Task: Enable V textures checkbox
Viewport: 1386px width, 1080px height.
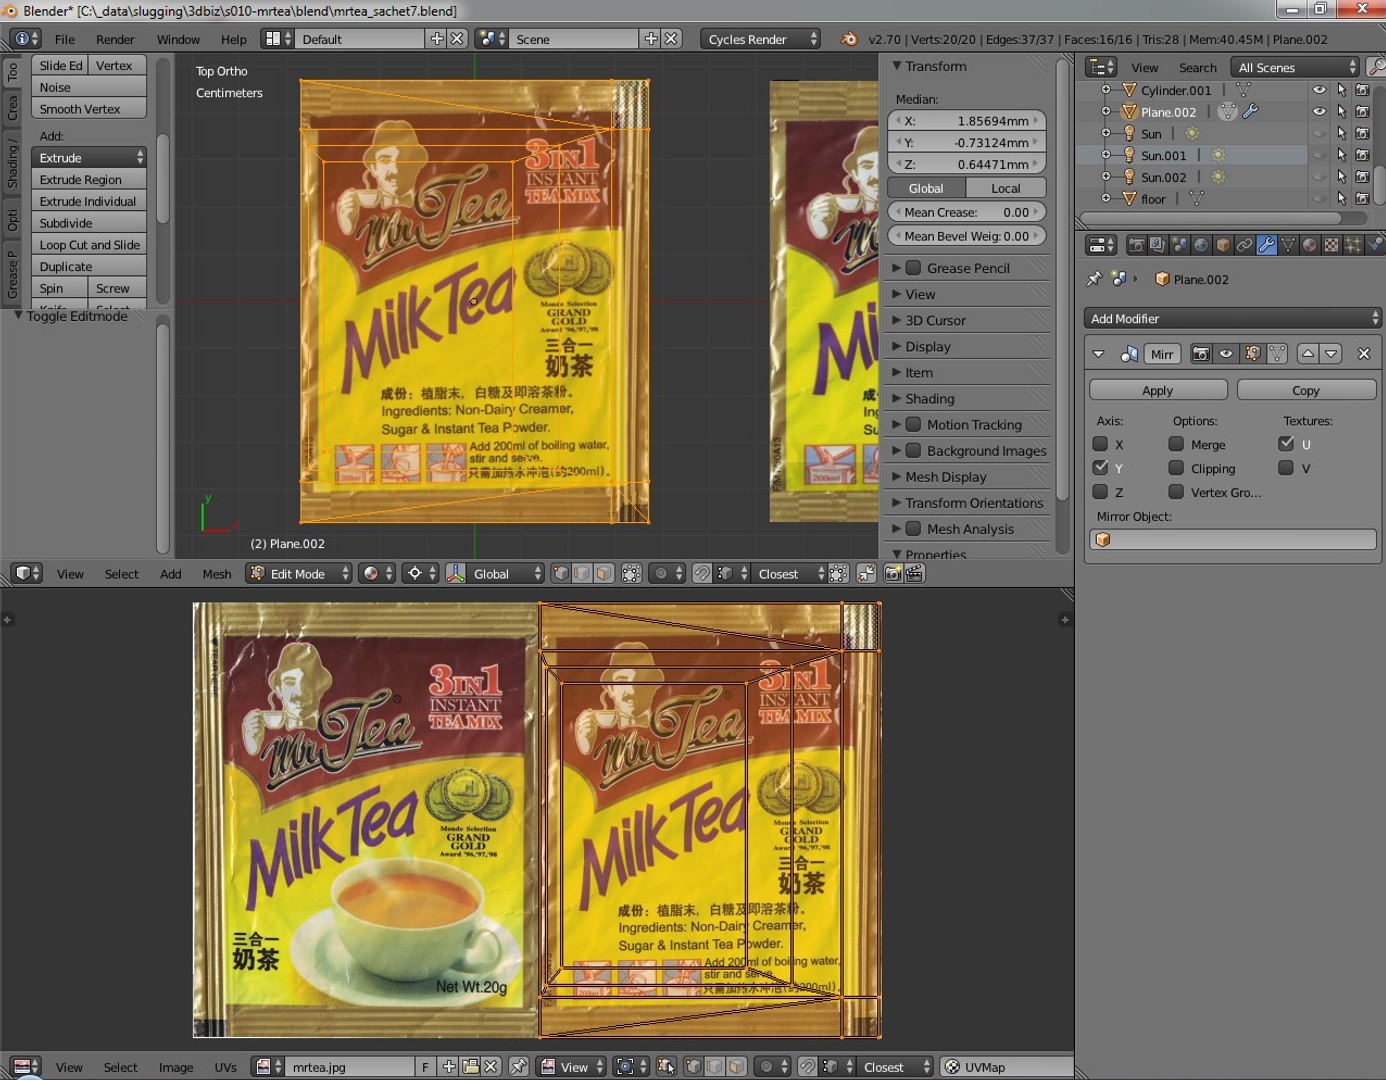Action: [1286, 468]
